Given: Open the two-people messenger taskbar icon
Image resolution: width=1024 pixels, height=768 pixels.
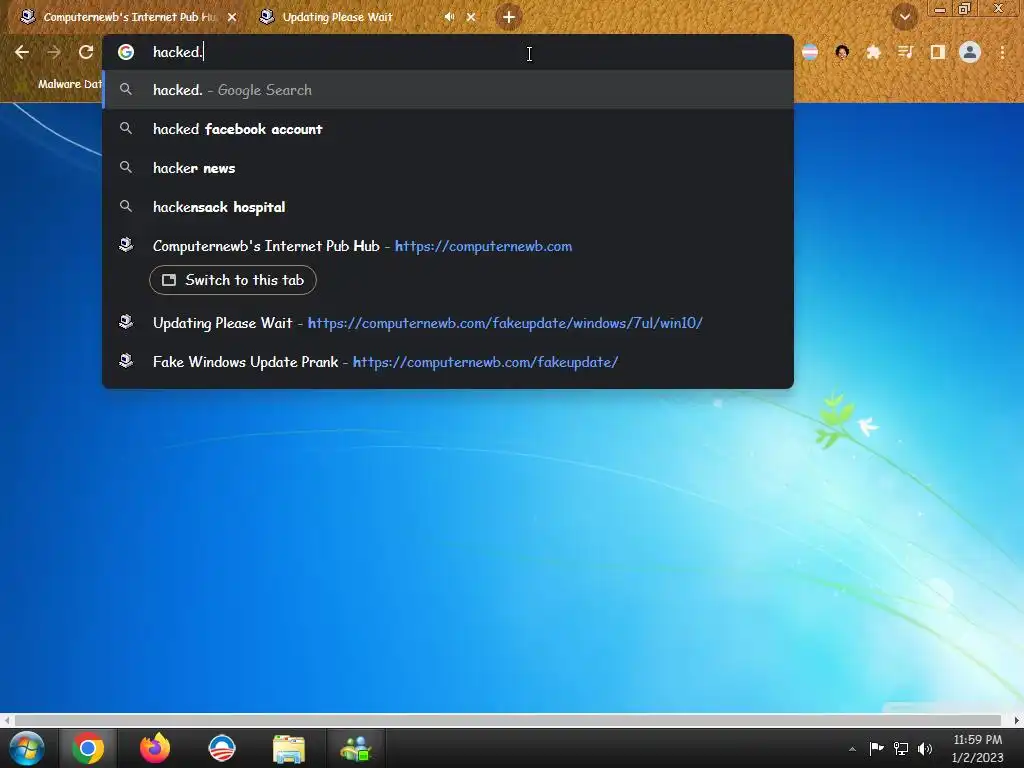Looking at the screenshot, I should (356, 748).
